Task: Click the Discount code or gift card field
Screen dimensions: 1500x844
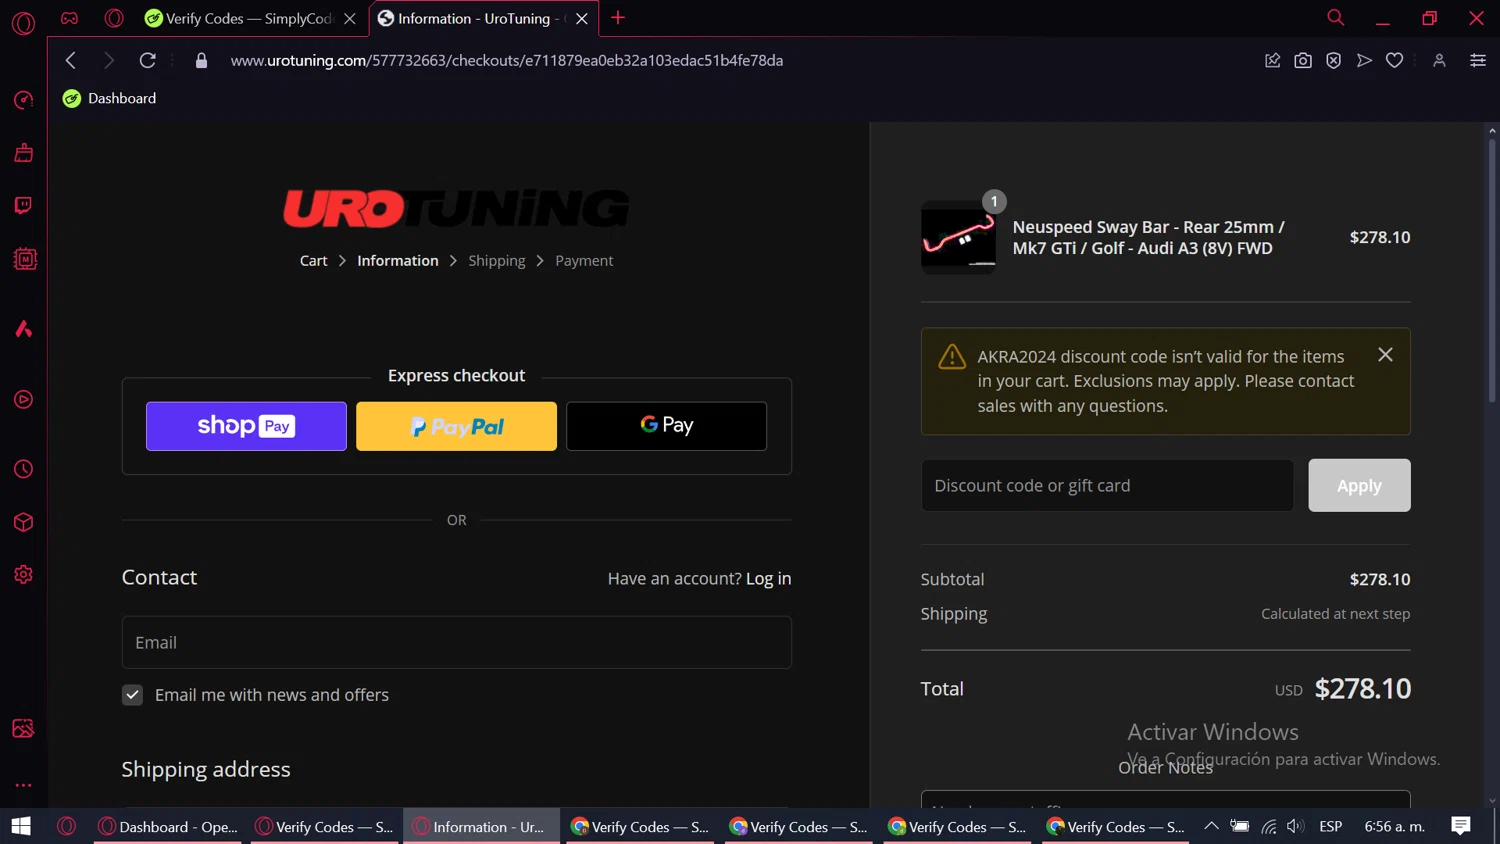Action: pyautogui.click(x=1107, y=485)
